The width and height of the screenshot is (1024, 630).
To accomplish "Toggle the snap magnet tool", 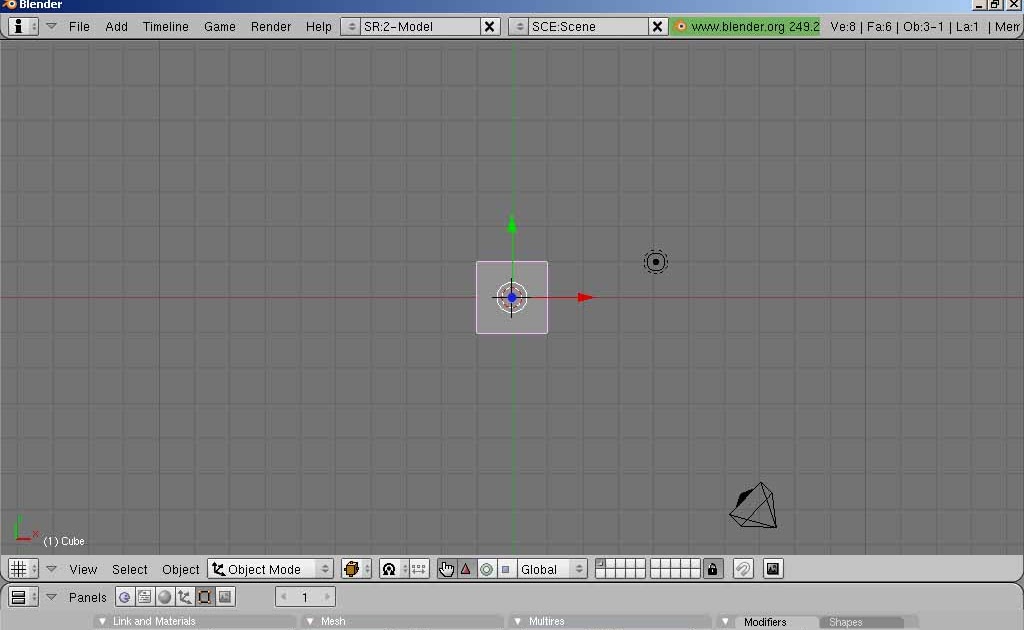I will tap(743, 568).
